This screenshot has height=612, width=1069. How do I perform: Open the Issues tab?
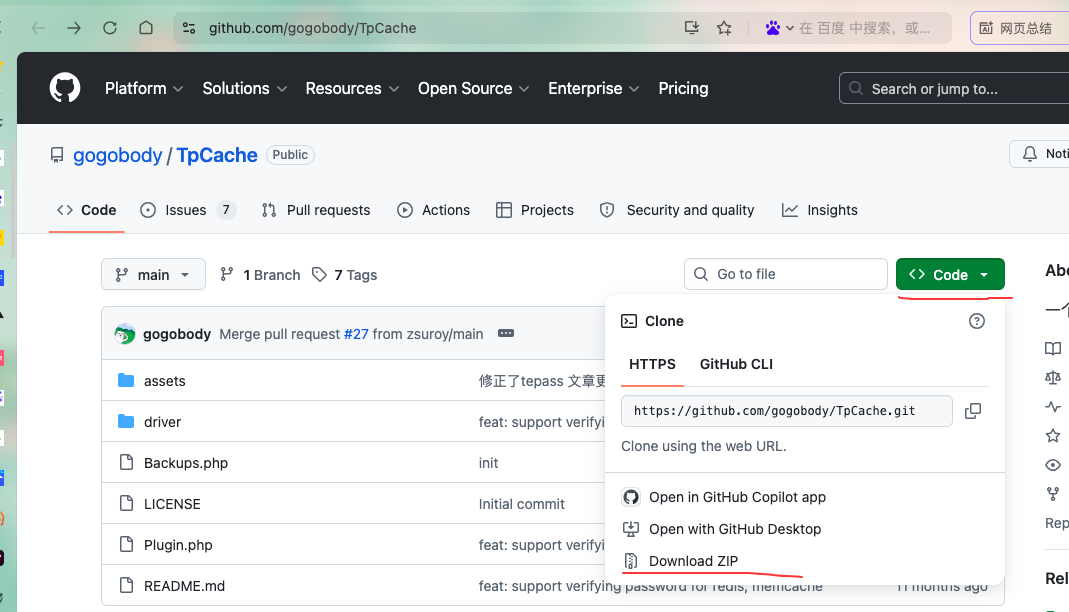point(187,210)
